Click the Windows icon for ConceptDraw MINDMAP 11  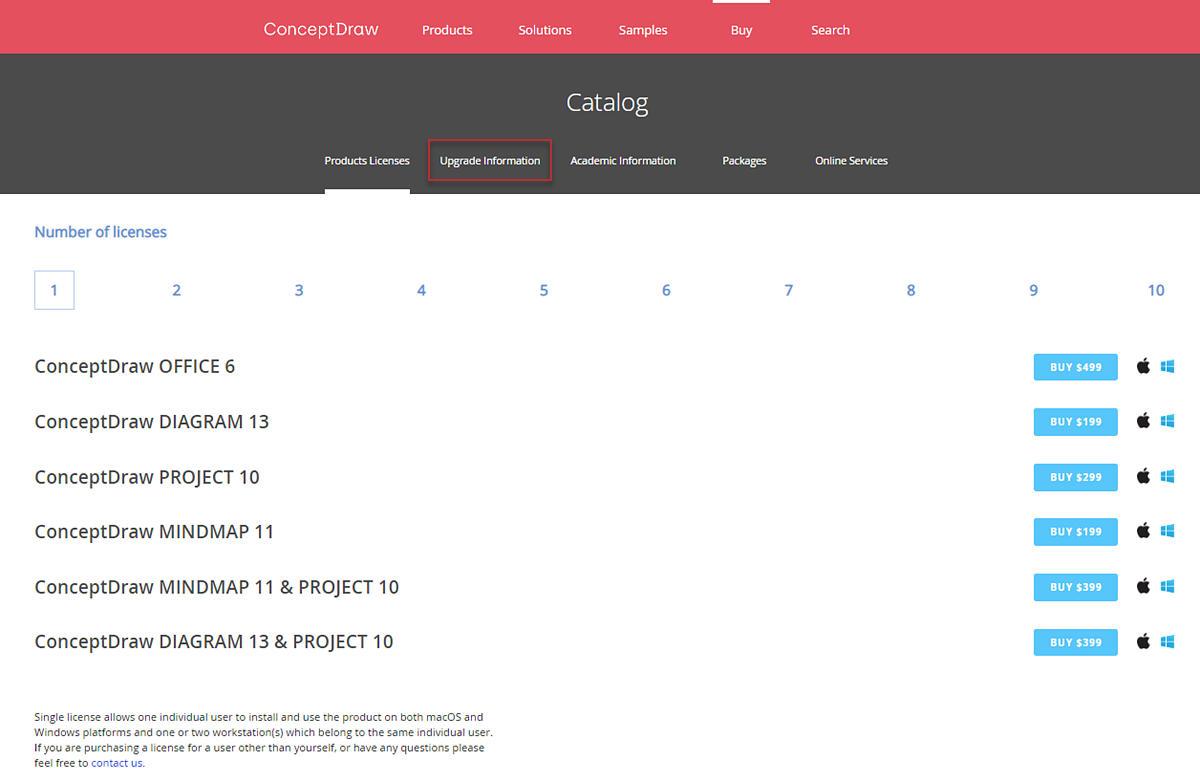[x=1167, y=532]
